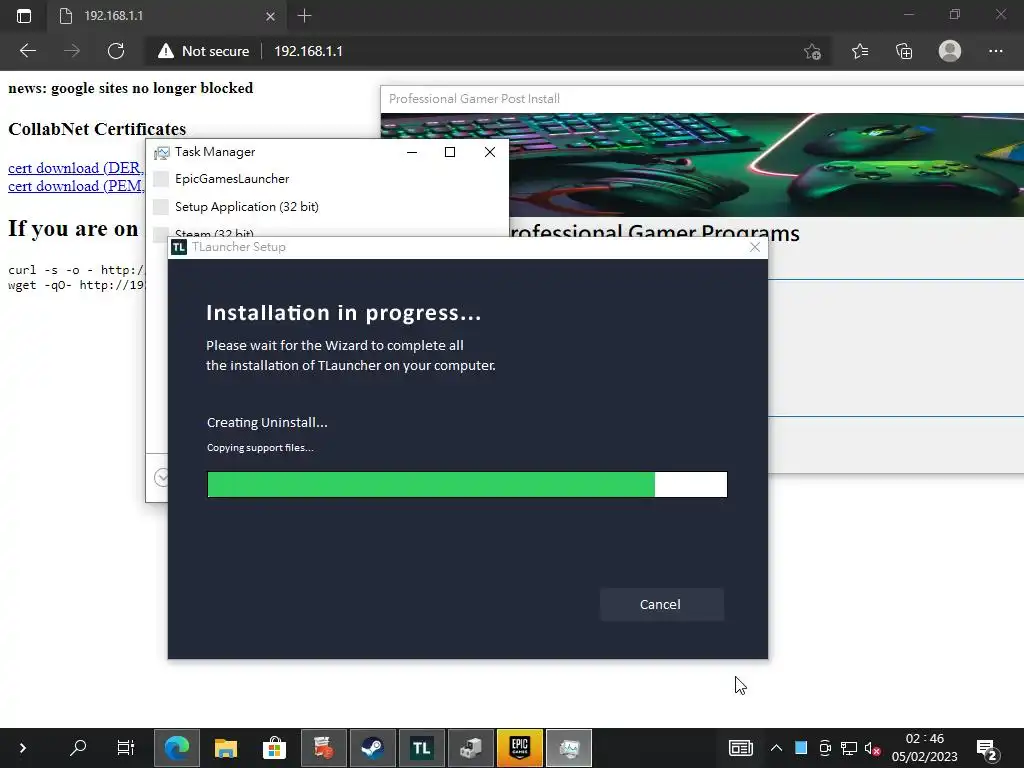Add this page to favorites
This screenshot has width=1024, height=768.
[812, 51]
